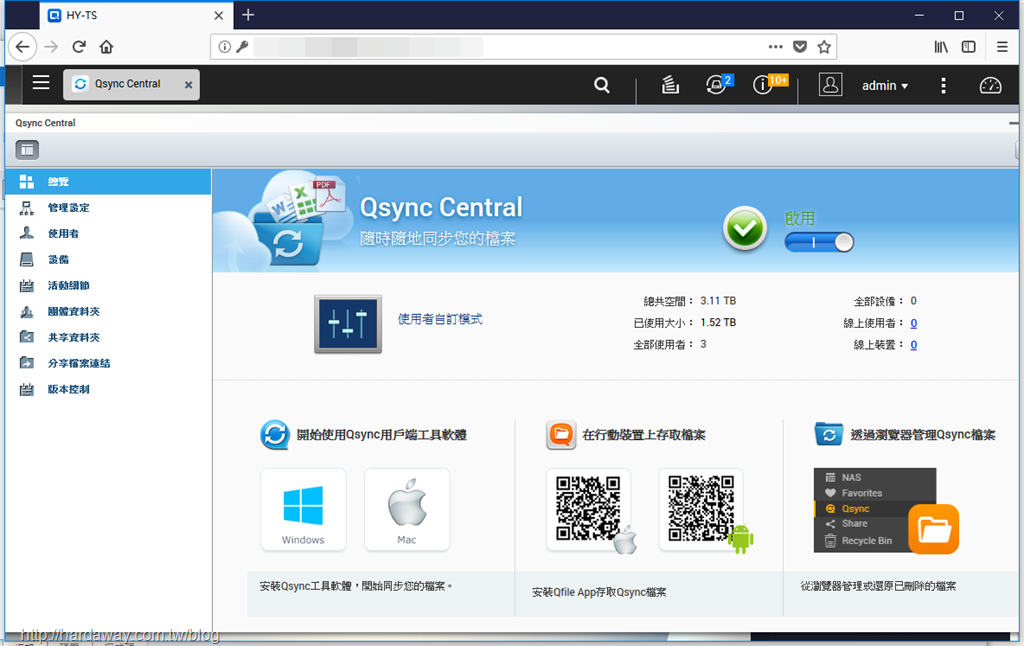Click the 從瀏覽器管理或還原已刪除的檔案 text
The image size is (1024, 646).
[878, 587]
